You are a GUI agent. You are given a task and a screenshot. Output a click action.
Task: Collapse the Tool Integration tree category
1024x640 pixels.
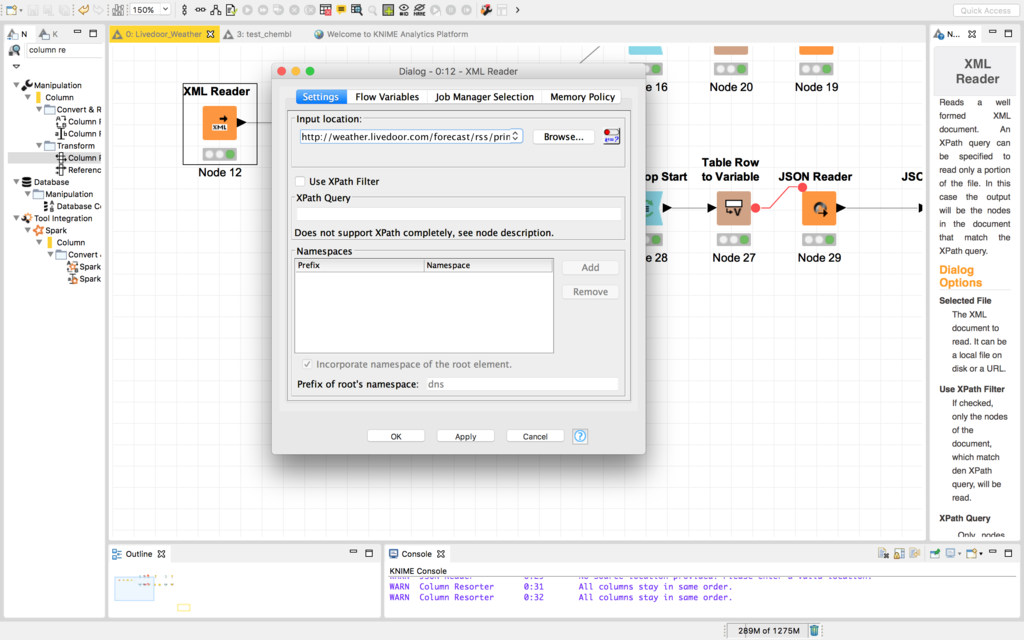[16, 218]
